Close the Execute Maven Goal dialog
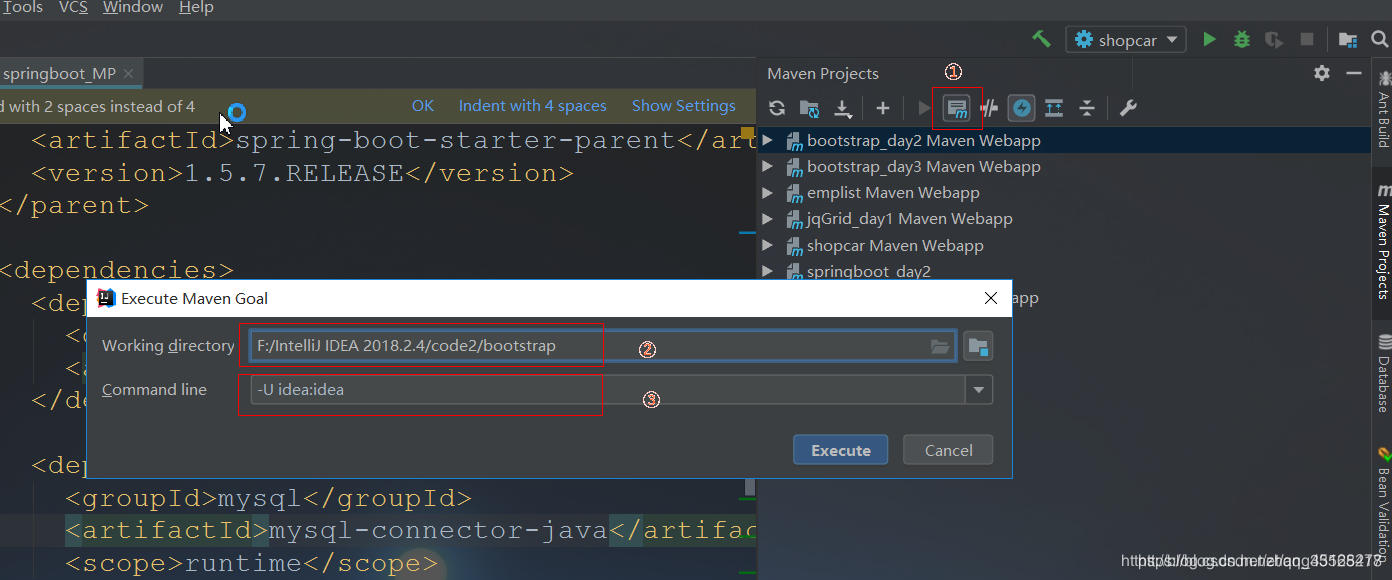 point(990,298)
